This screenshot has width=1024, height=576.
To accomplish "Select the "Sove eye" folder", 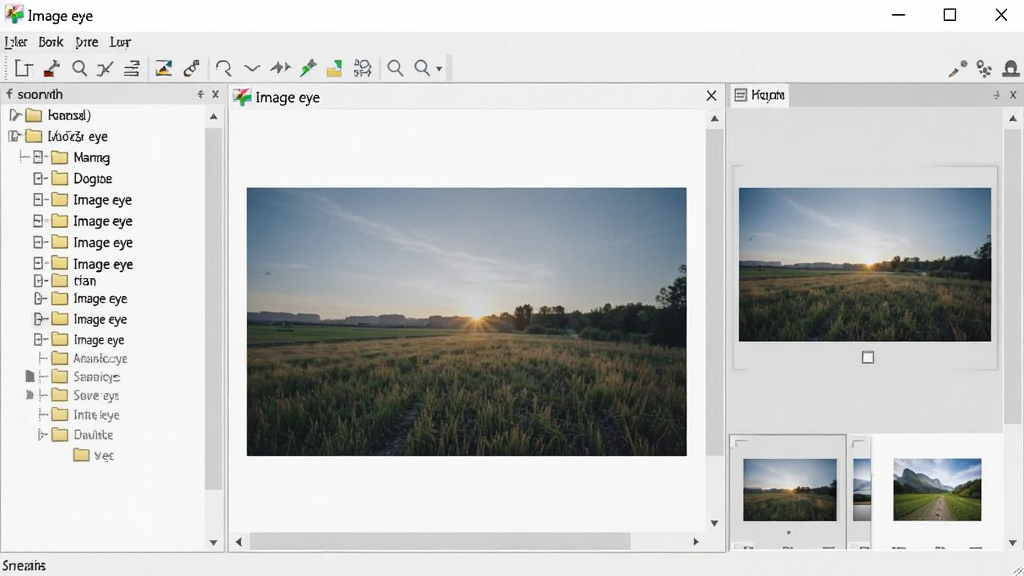I will click(96, 395).
